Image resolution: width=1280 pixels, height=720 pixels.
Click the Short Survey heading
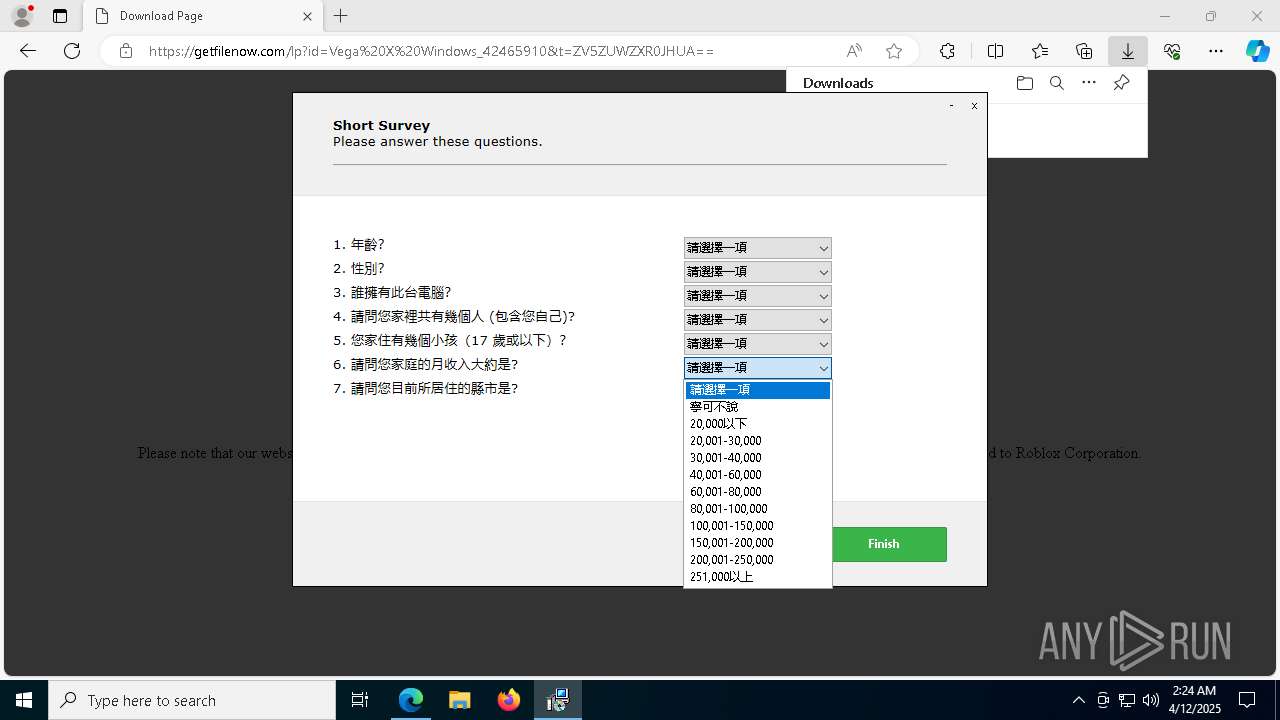(381, 125)
